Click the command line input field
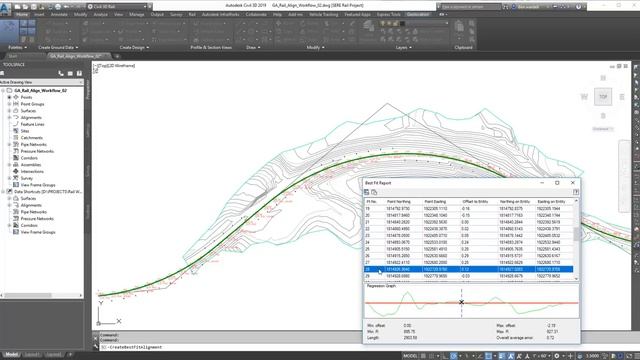This screenshot has height=360, width=640. (229, 347)
